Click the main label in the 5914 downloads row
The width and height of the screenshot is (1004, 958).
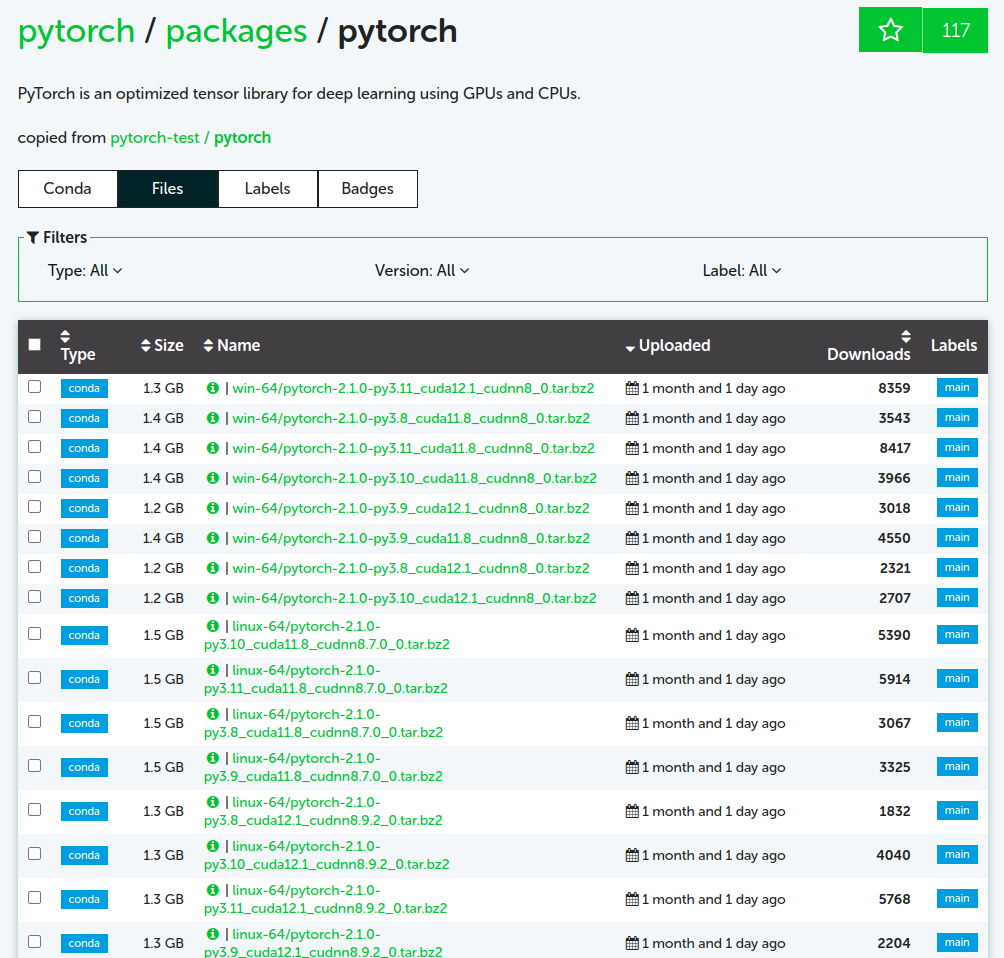point(957,679)
